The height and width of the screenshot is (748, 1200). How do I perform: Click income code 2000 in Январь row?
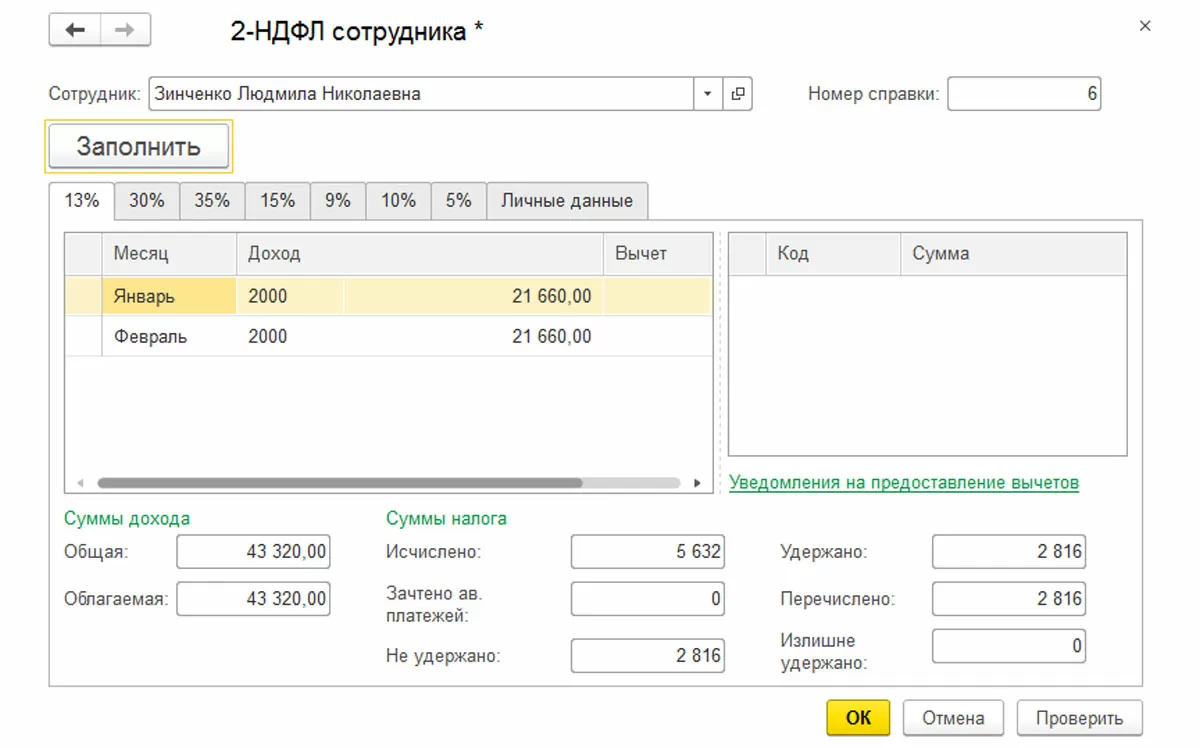click(x=290, y=296)
